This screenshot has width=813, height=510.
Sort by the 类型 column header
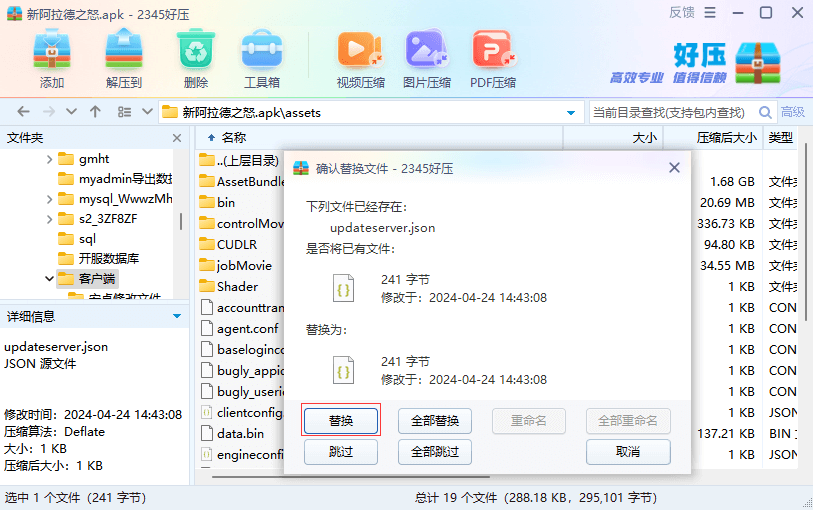(780, 138)
